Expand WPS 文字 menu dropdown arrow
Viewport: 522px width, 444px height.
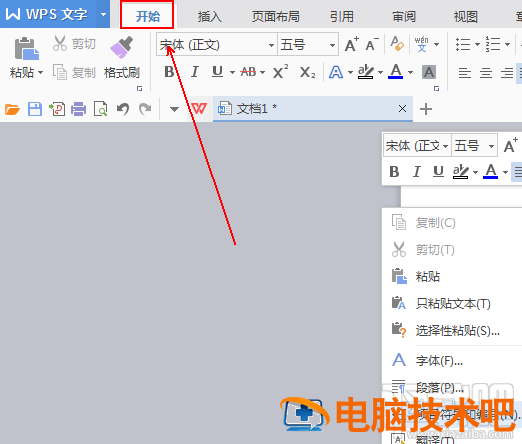click(103, 14)
